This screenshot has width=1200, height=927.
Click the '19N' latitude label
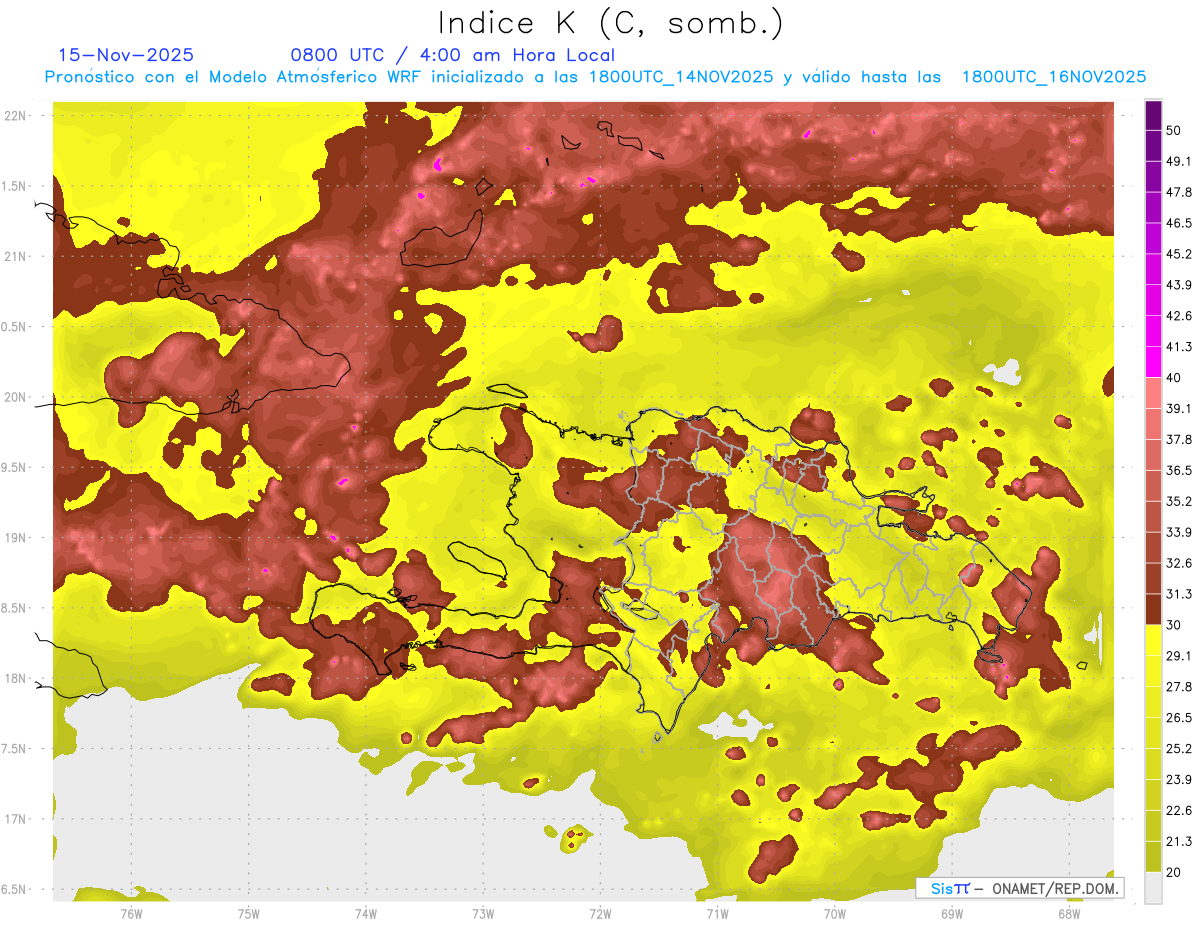(x=17, y=537)
